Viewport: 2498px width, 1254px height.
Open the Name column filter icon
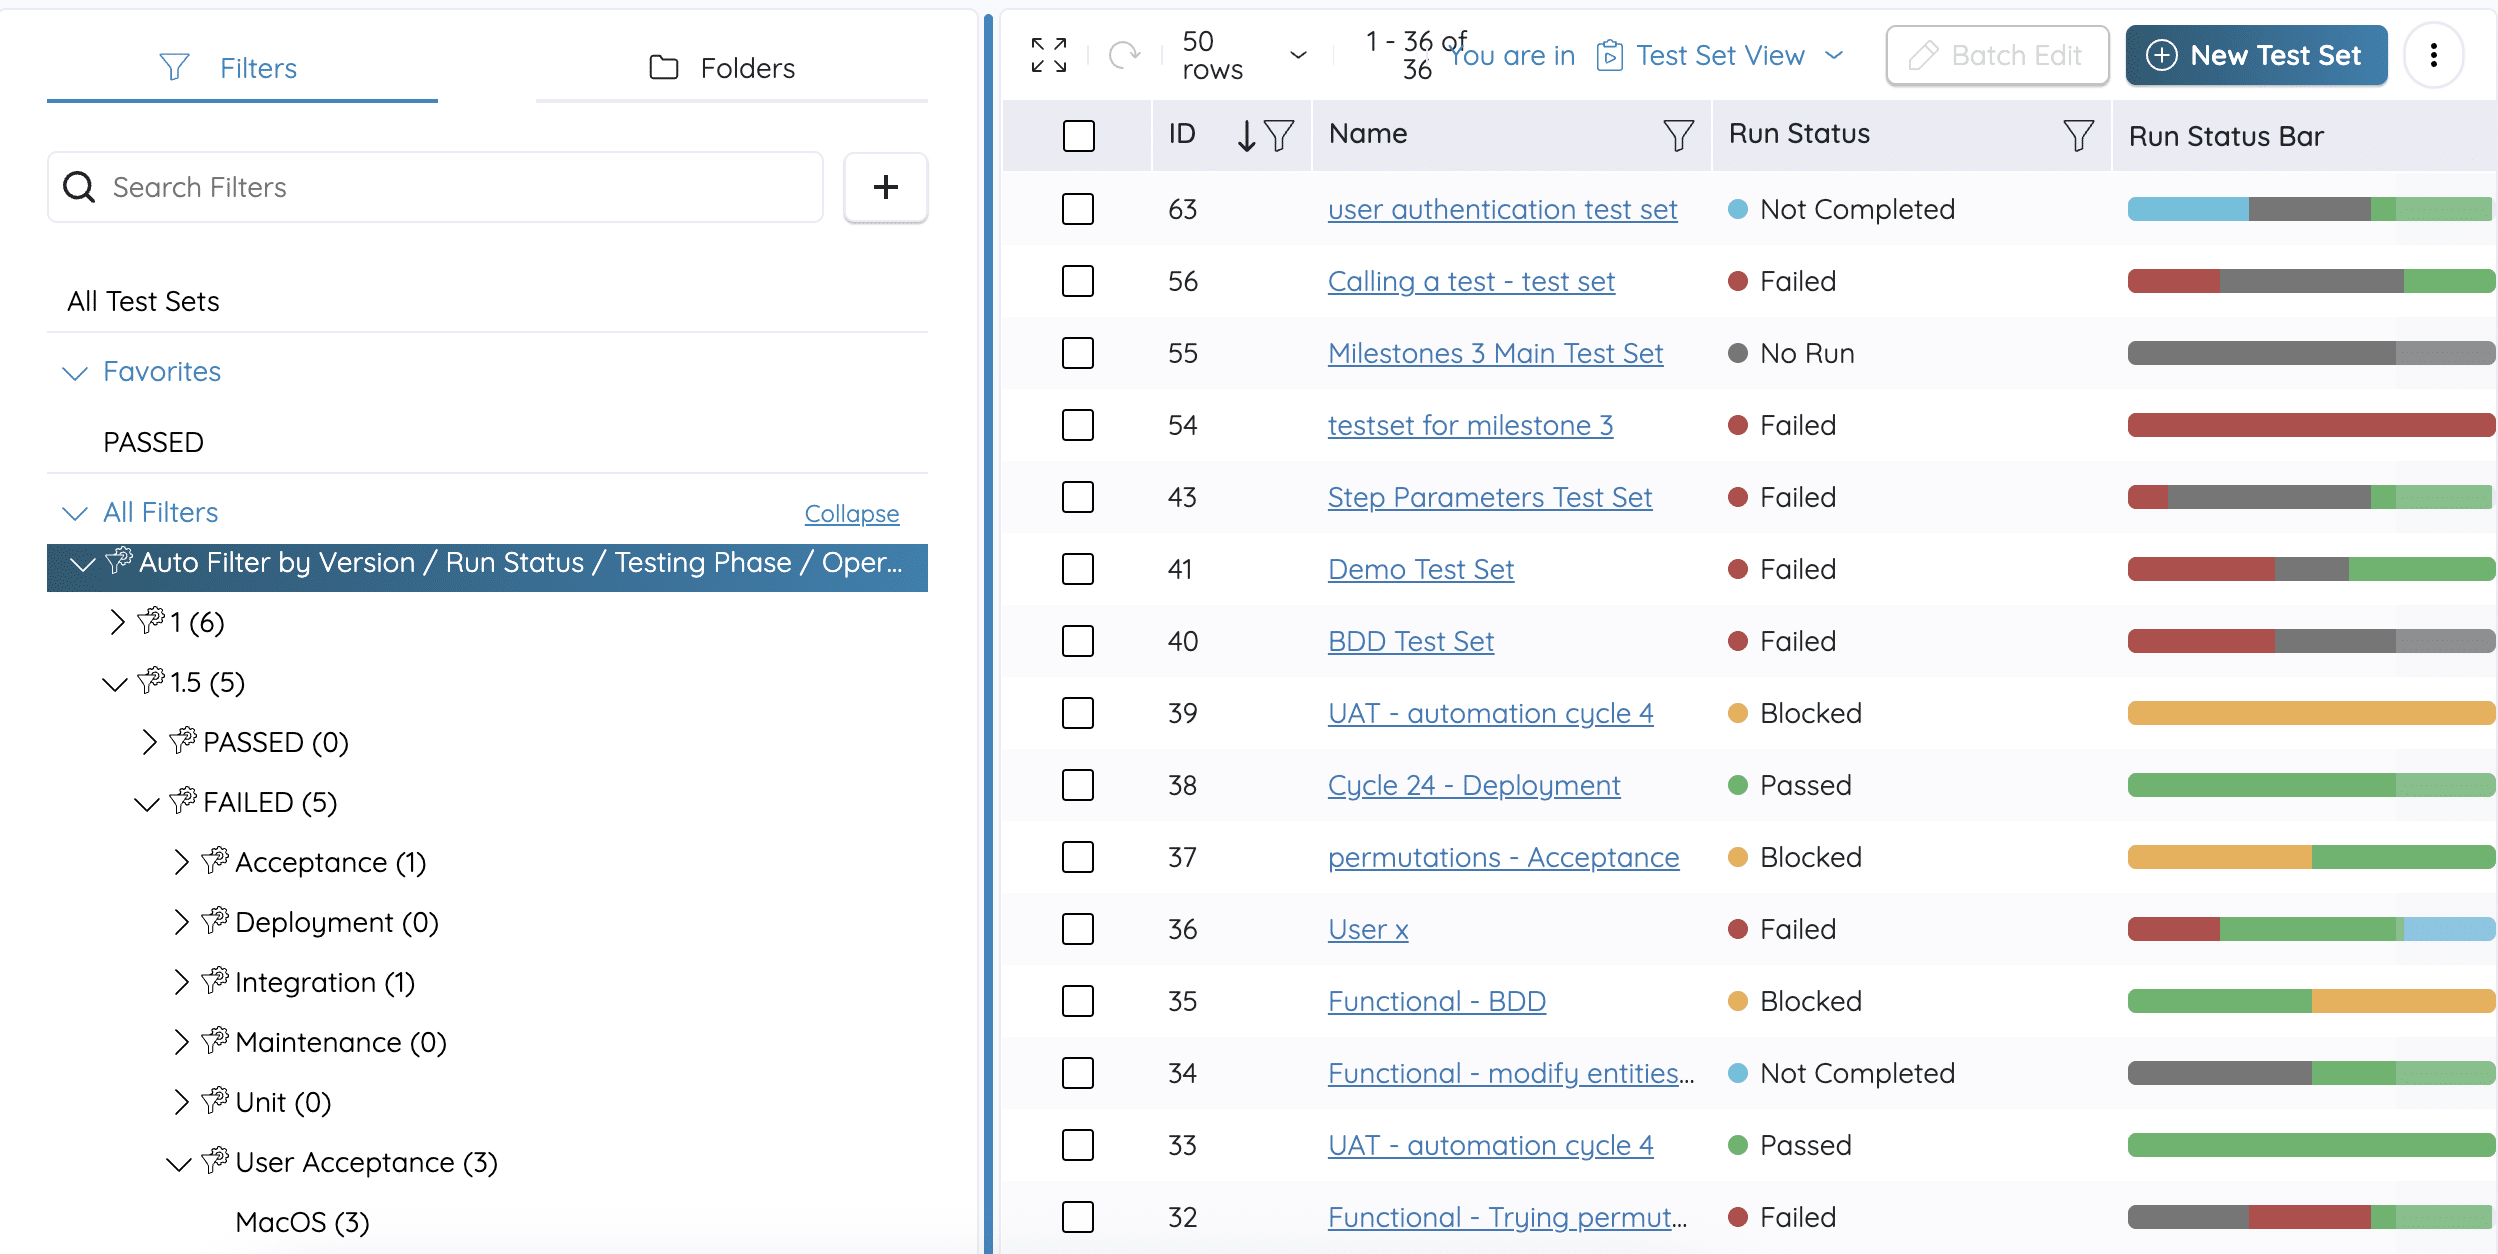[1678, 135]
